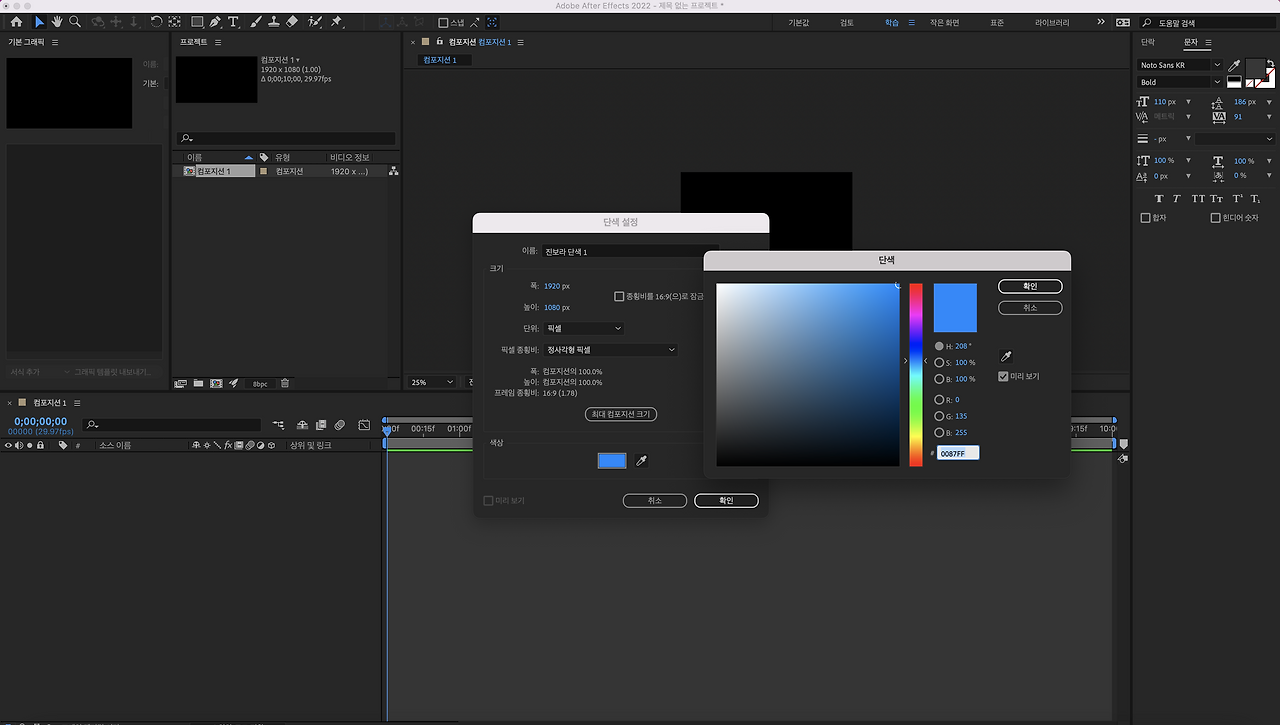Select the Hand tool
This screenshot has width=1280, height=725.
tap(57, 21)
